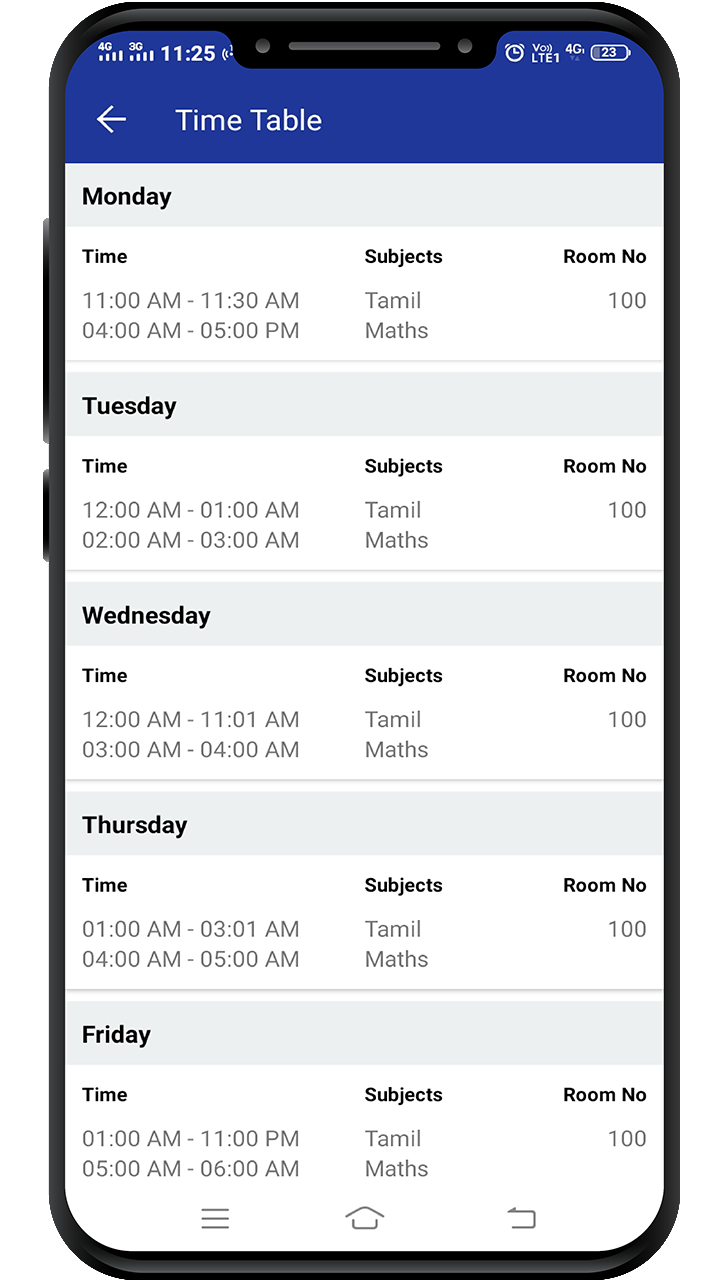Tap Friday's 01:00 AM - 11:00 PM slot
This screenshot has height=1280, width=720.
190,1138
